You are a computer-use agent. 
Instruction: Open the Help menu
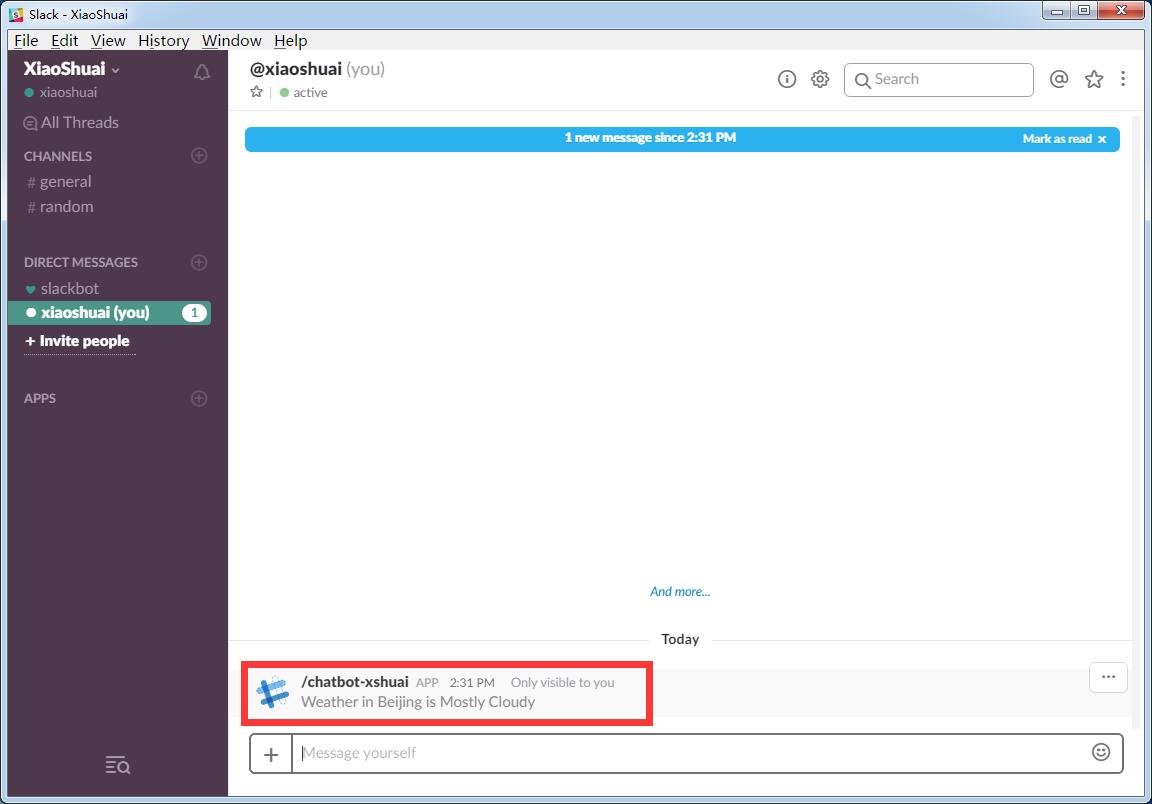(291, 40)
